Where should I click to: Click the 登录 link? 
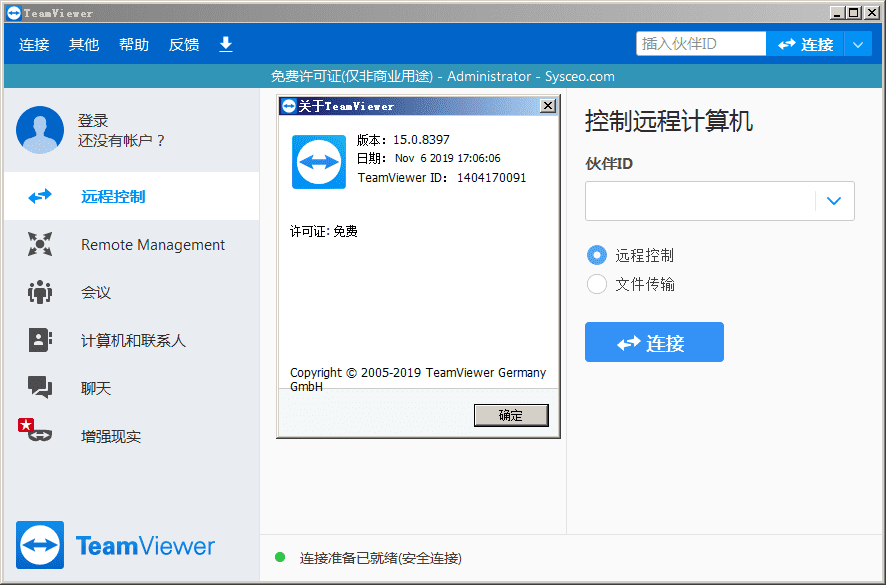click(93, 120)
